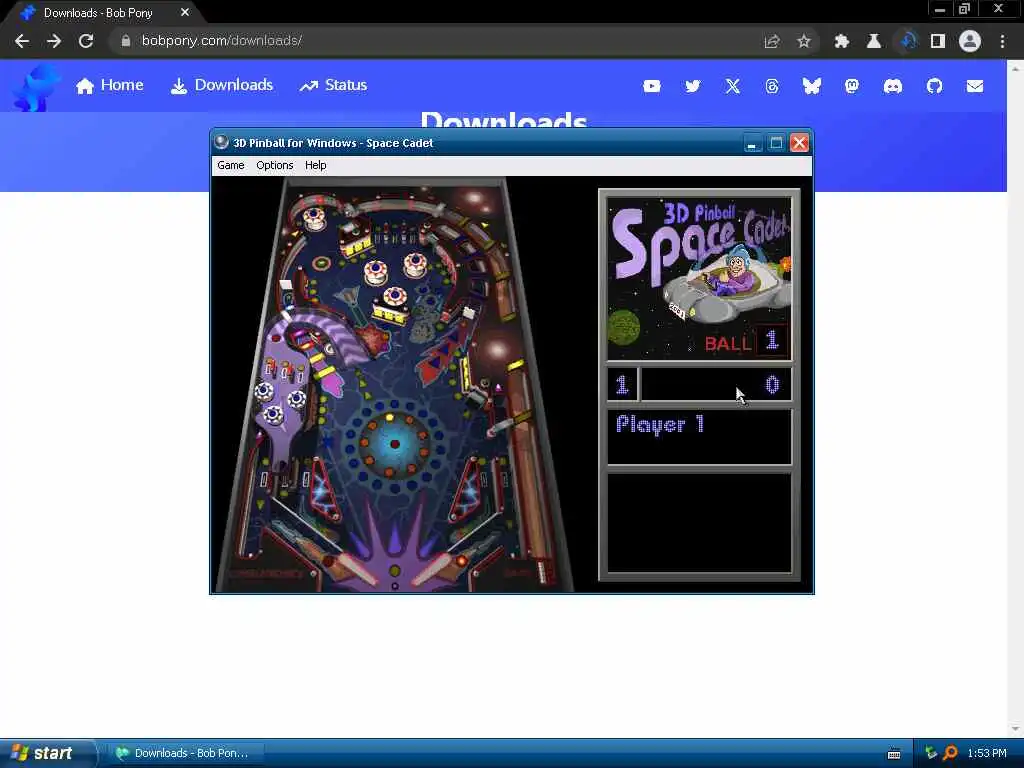Viewport: 1024px width, 768px height.
Task: Click the page scrollbar up arrow
Action: (1015, 67)
